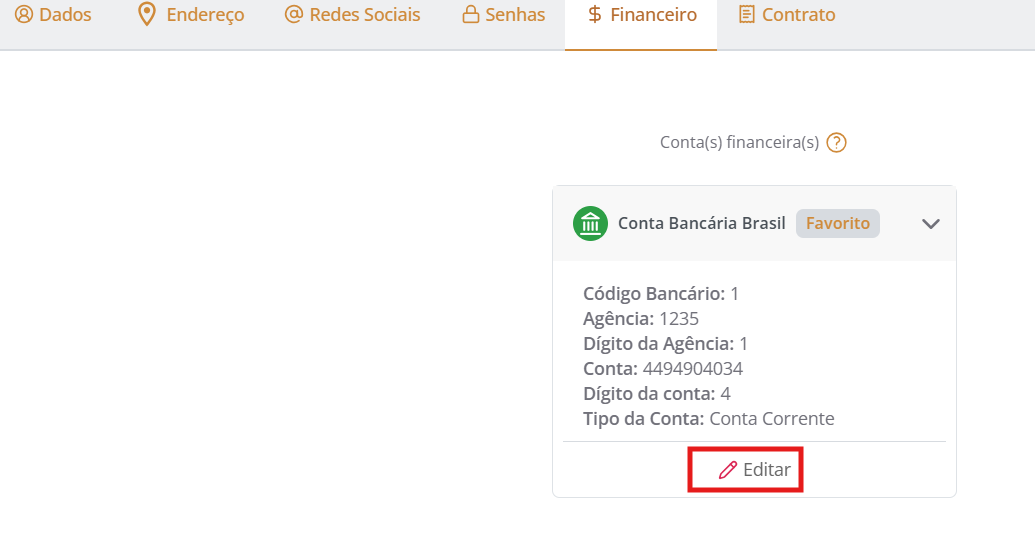This screenshot has width=1035, height=540.
Task: Click the map pin icon for Endereço
Action: (147, 15)
